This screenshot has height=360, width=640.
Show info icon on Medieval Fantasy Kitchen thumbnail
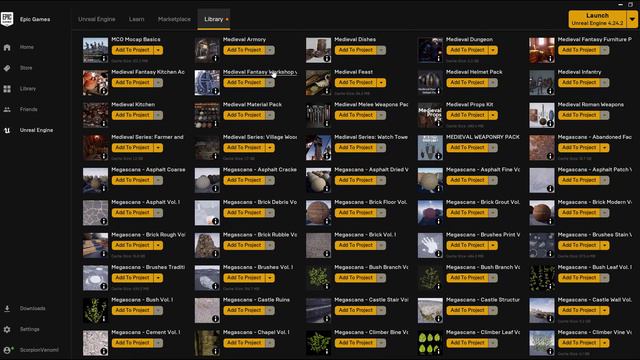pyautogui.click(x=104, y=91)
